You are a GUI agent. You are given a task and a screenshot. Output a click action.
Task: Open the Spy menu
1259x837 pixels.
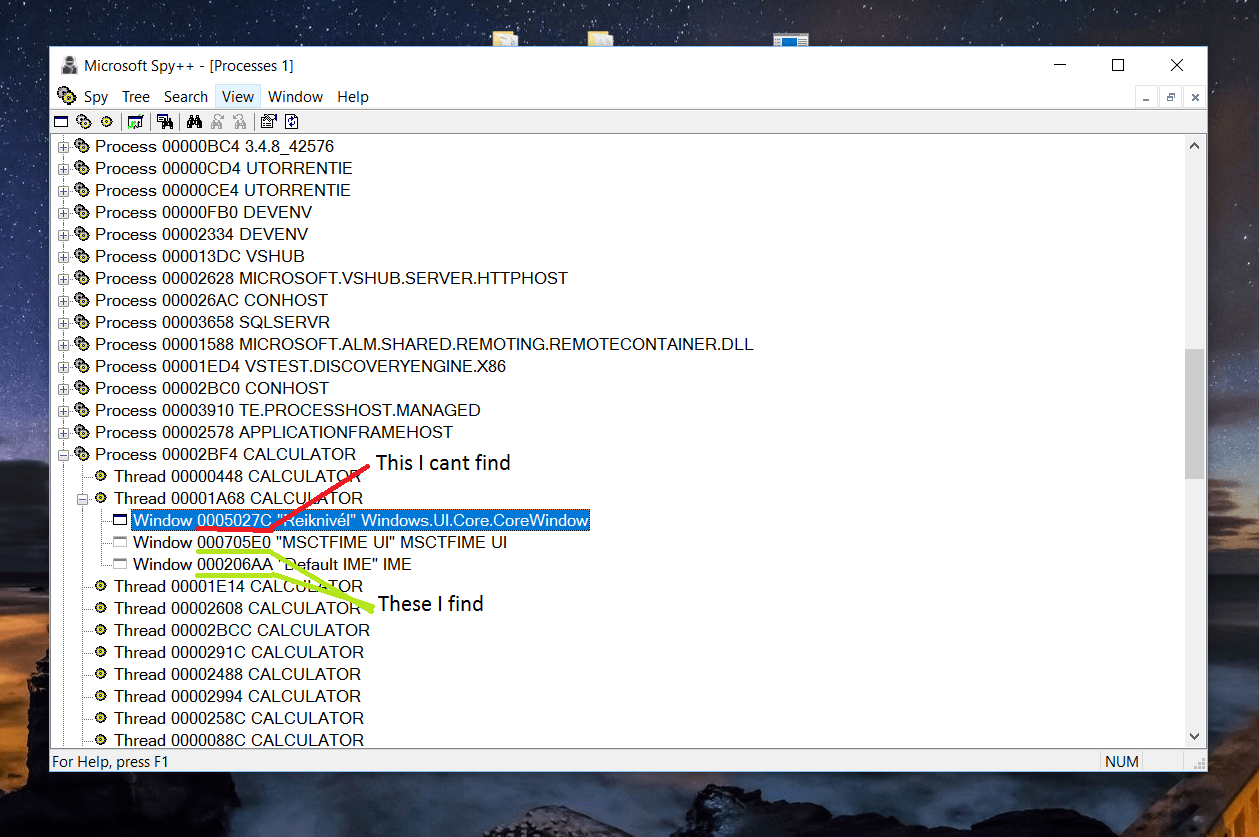(96, 97)
